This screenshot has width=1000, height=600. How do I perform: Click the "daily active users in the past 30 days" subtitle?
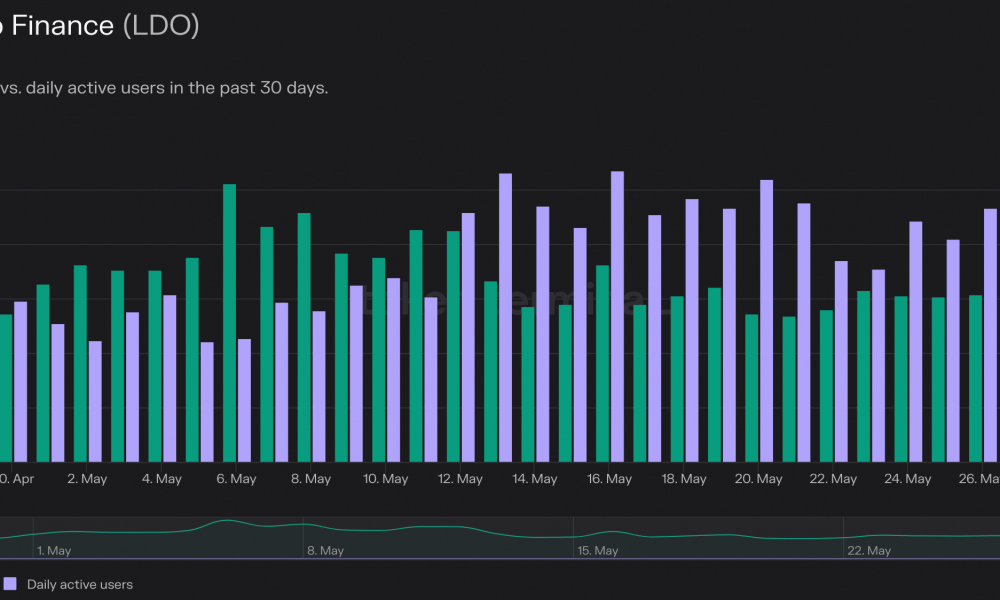[177, 88]
